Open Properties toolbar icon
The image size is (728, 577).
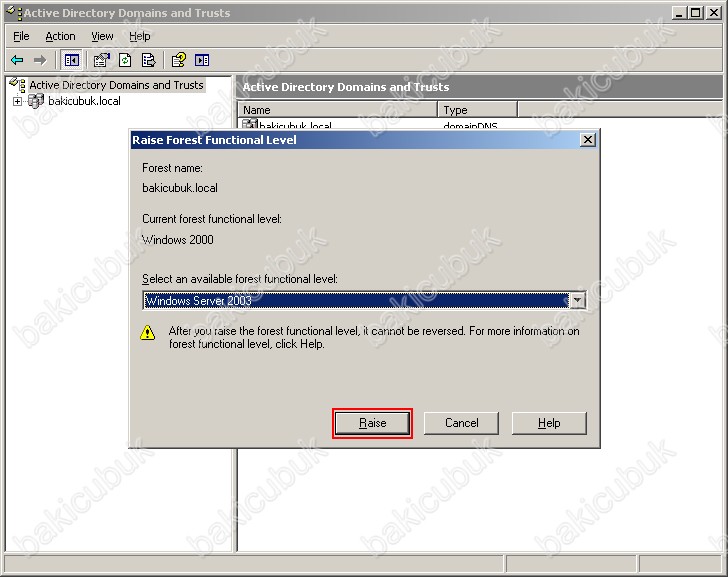point(102,60)
